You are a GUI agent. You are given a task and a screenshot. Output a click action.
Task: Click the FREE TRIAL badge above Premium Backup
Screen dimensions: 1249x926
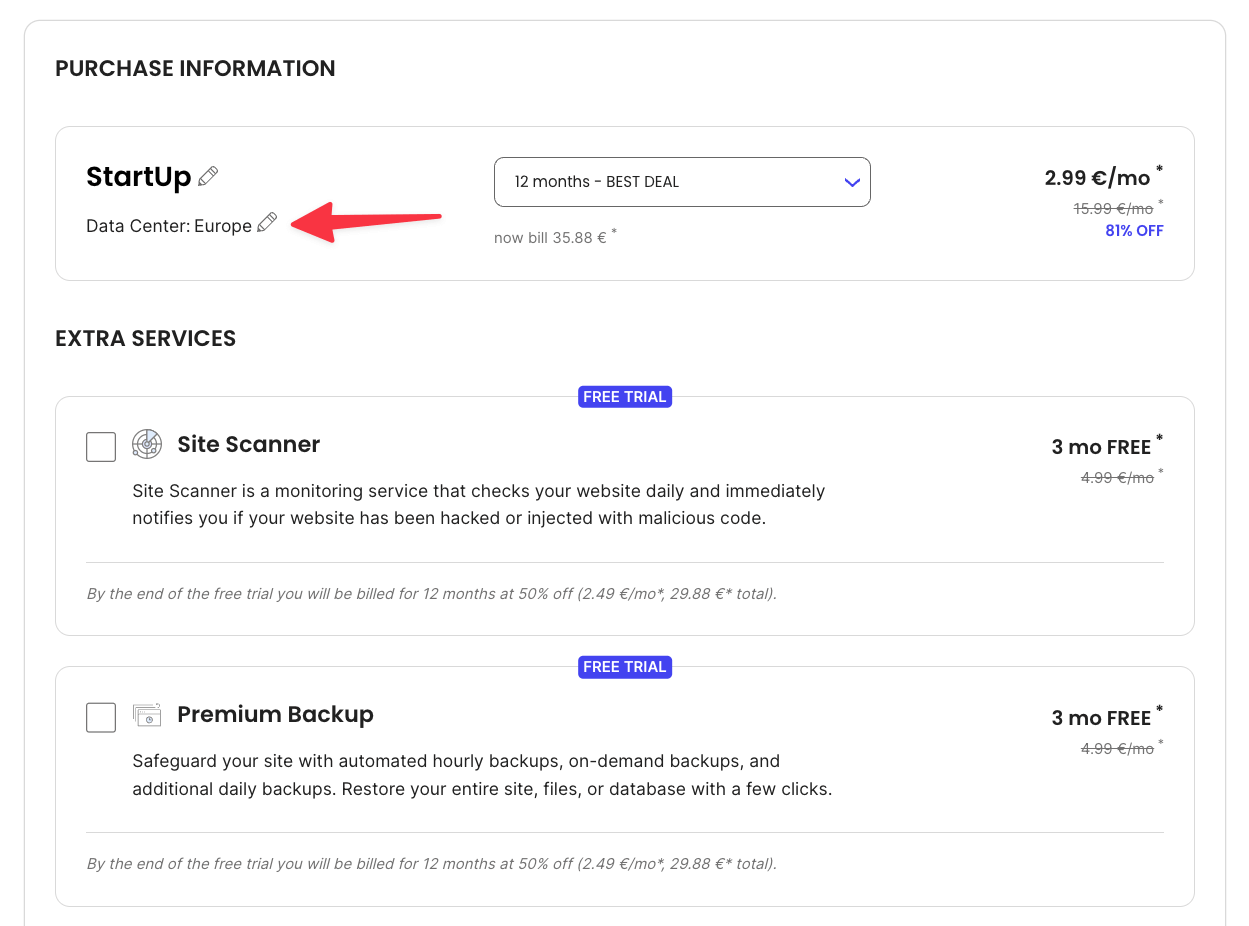click(624, 667)
